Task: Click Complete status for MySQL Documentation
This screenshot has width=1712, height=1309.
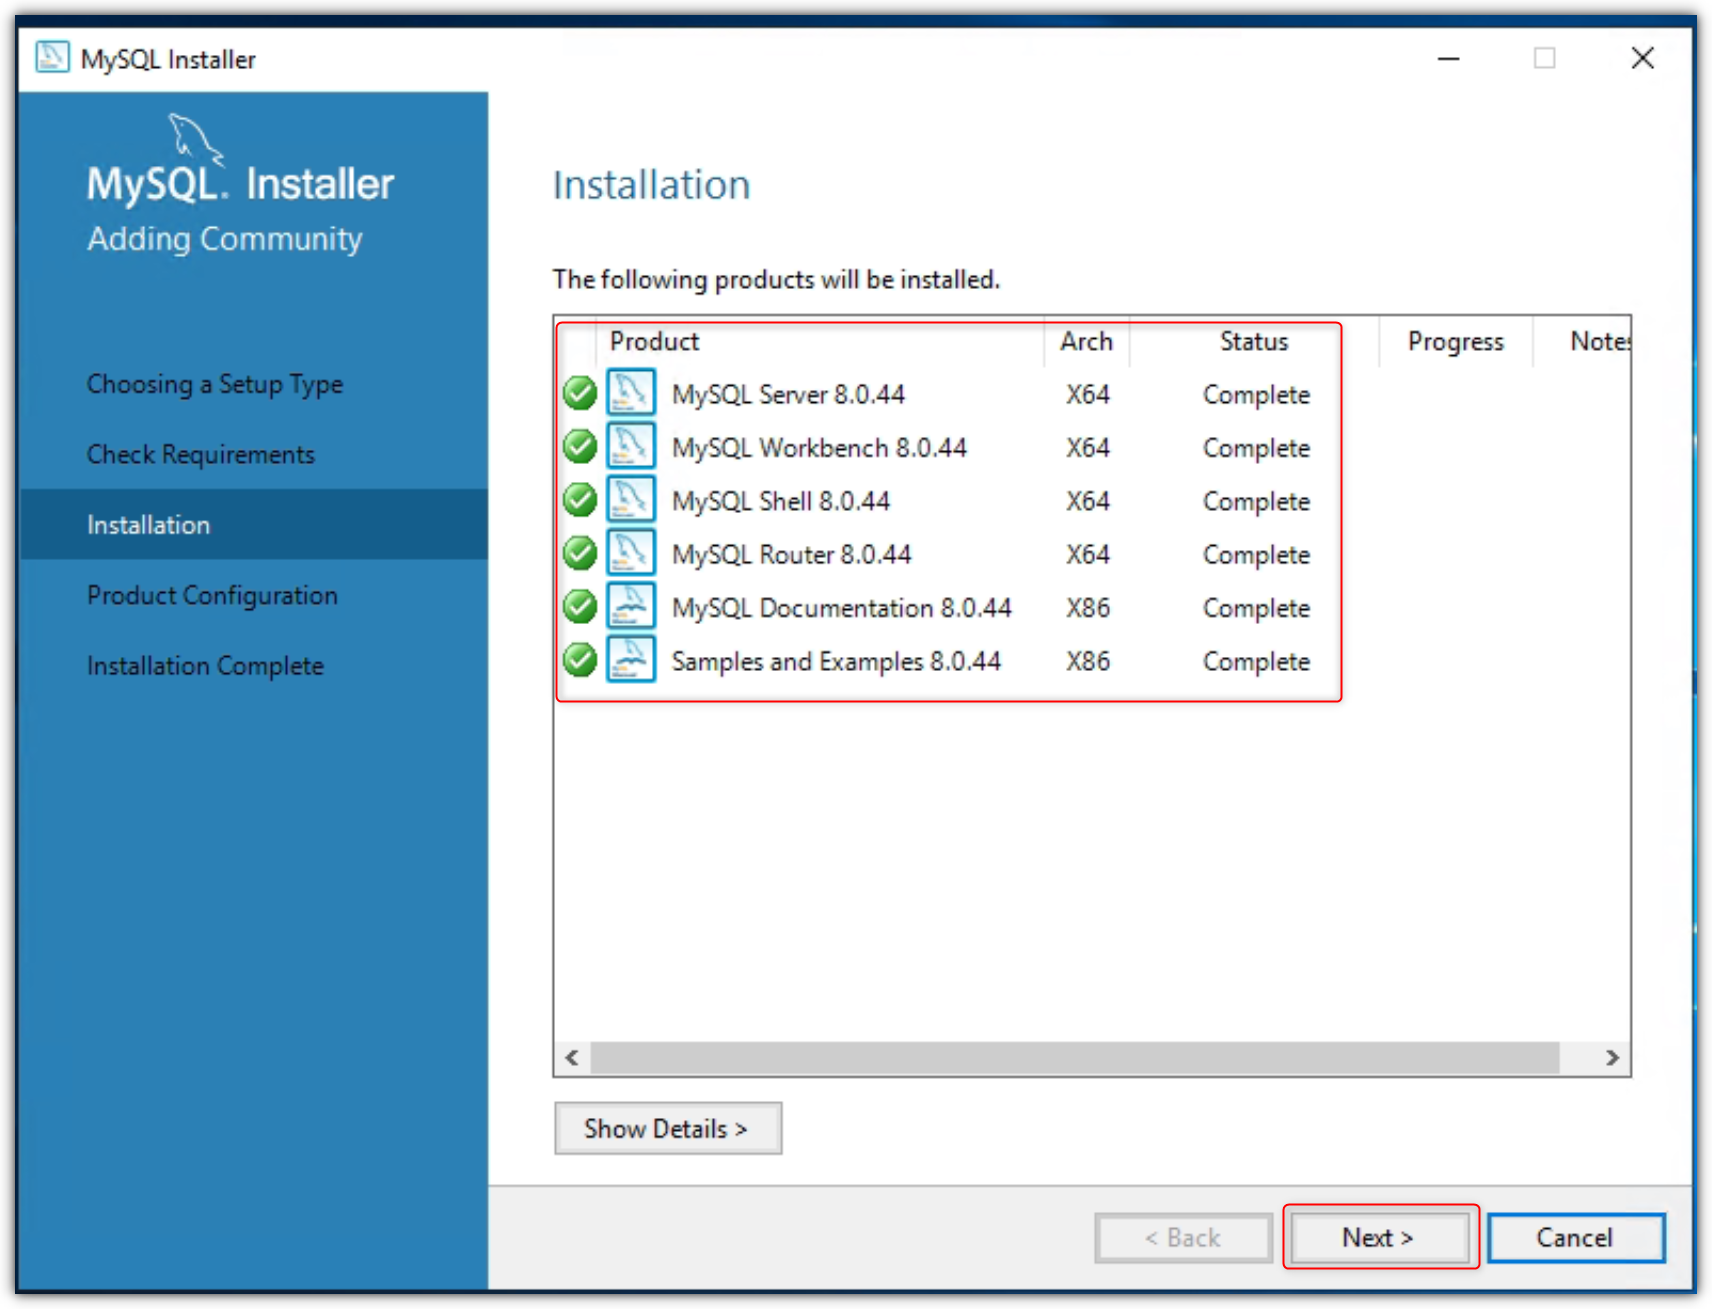Action: [x=1256, y=608]
